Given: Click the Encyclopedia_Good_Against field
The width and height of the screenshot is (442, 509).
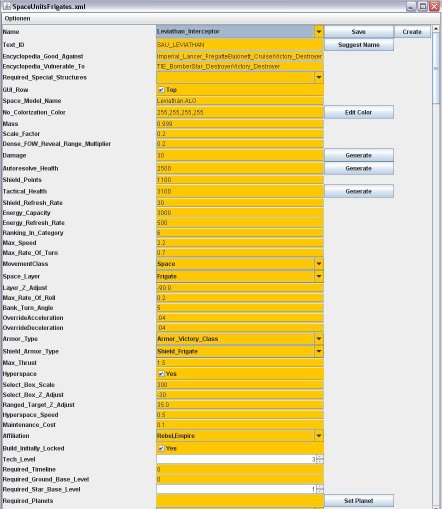Looking at the screenshot, I should (240, 56).
